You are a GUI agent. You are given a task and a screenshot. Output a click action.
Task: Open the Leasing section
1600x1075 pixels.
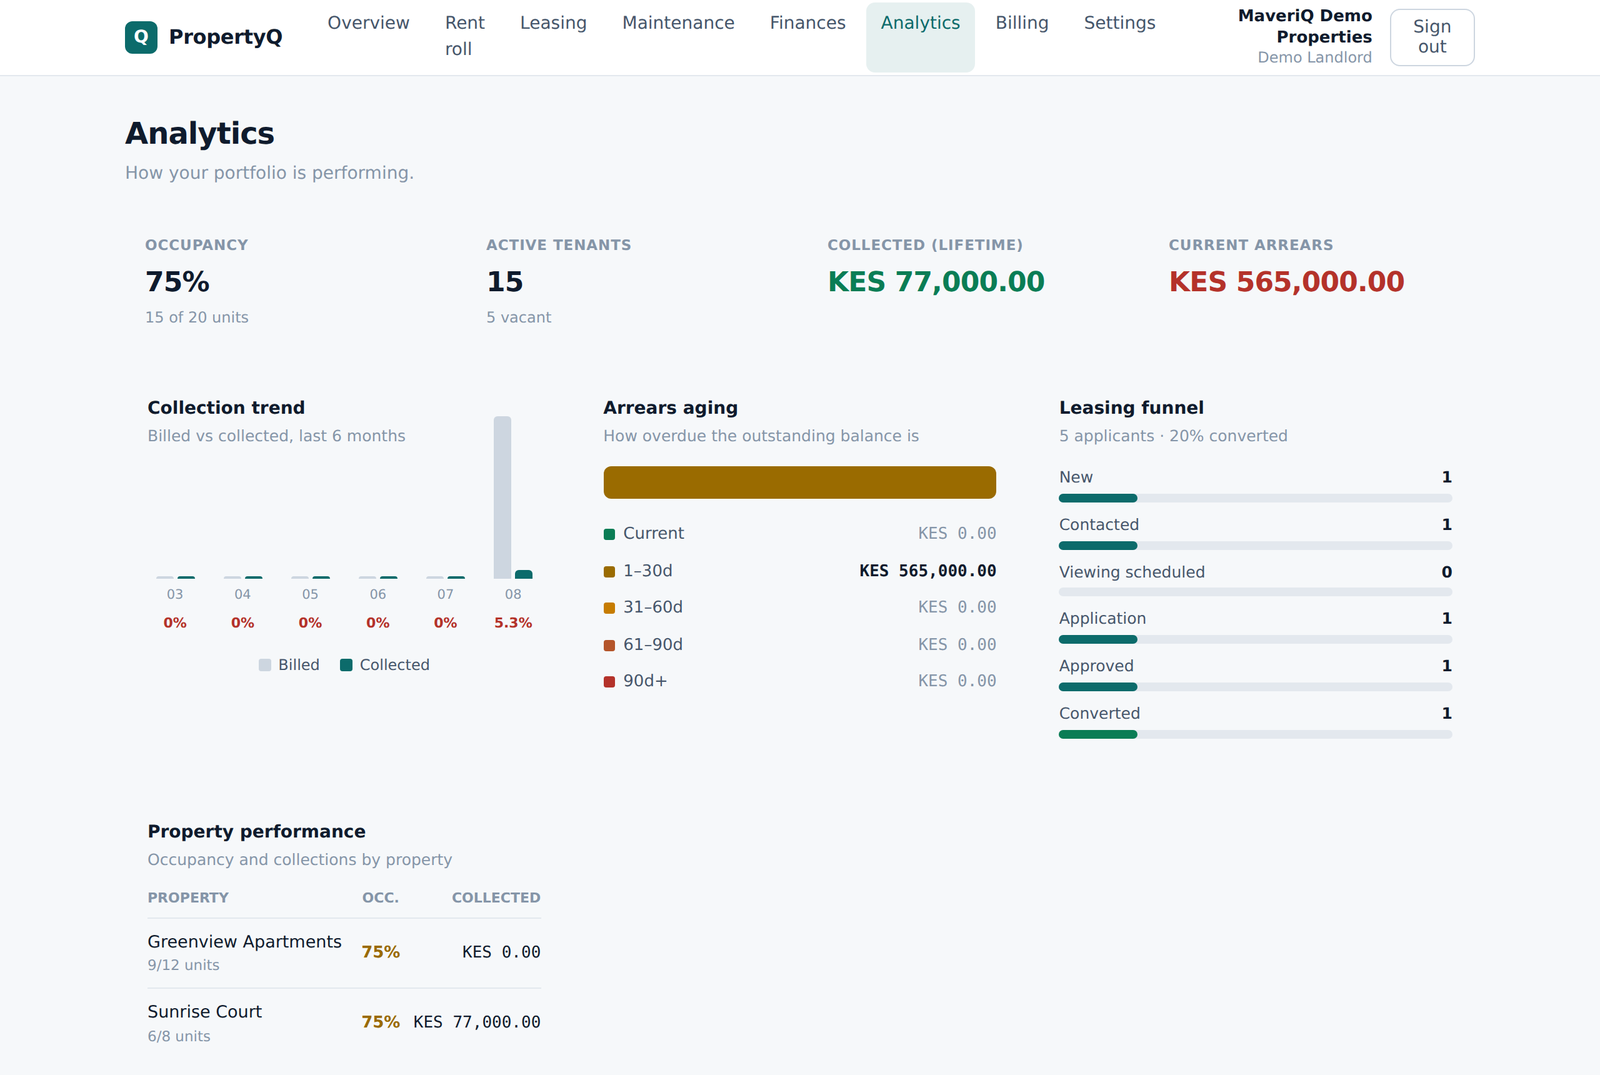click(553, 23)
